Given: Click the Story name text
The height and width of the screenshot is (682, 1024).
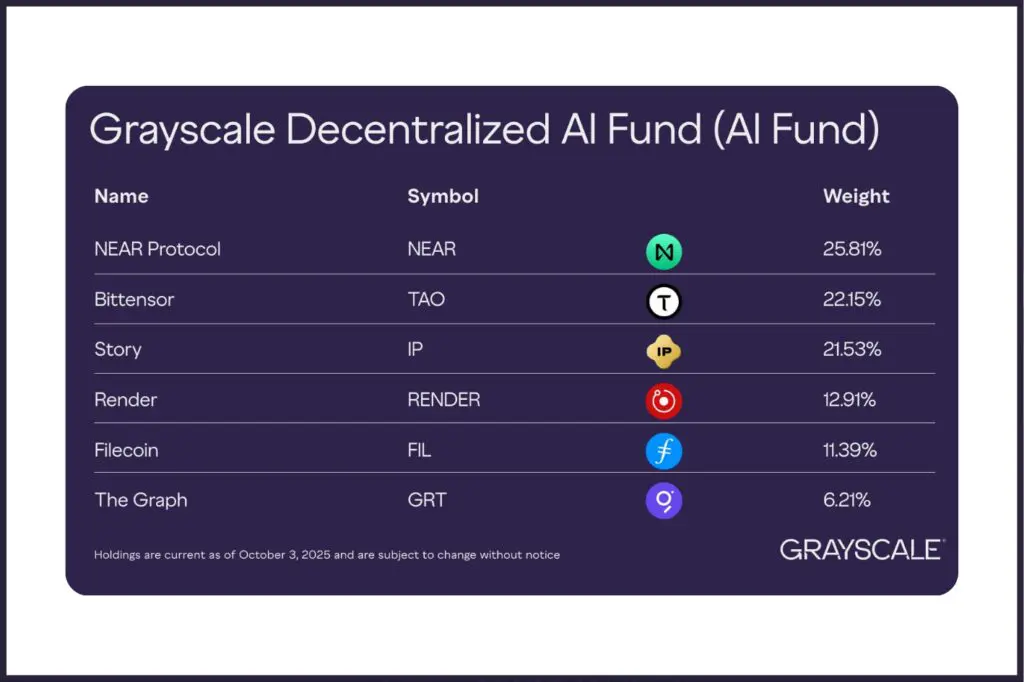Looking at the screenshot, I should 118,350.
